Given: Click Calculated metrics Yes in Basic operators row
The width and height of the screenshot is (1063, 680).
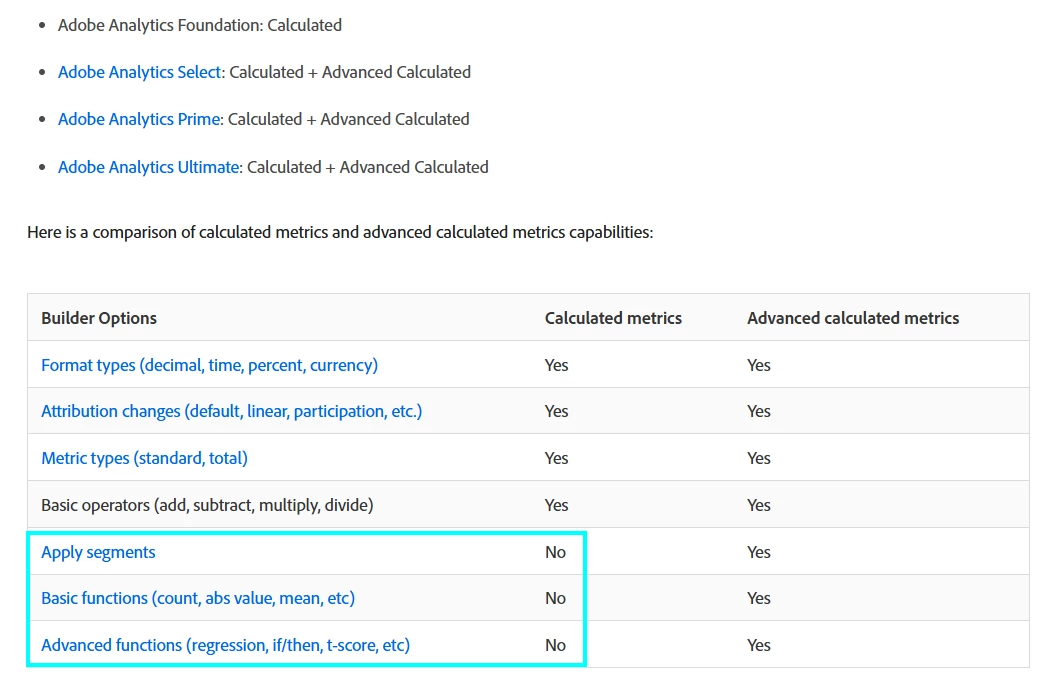Looking at the screenshot, I should coord(557,505).
